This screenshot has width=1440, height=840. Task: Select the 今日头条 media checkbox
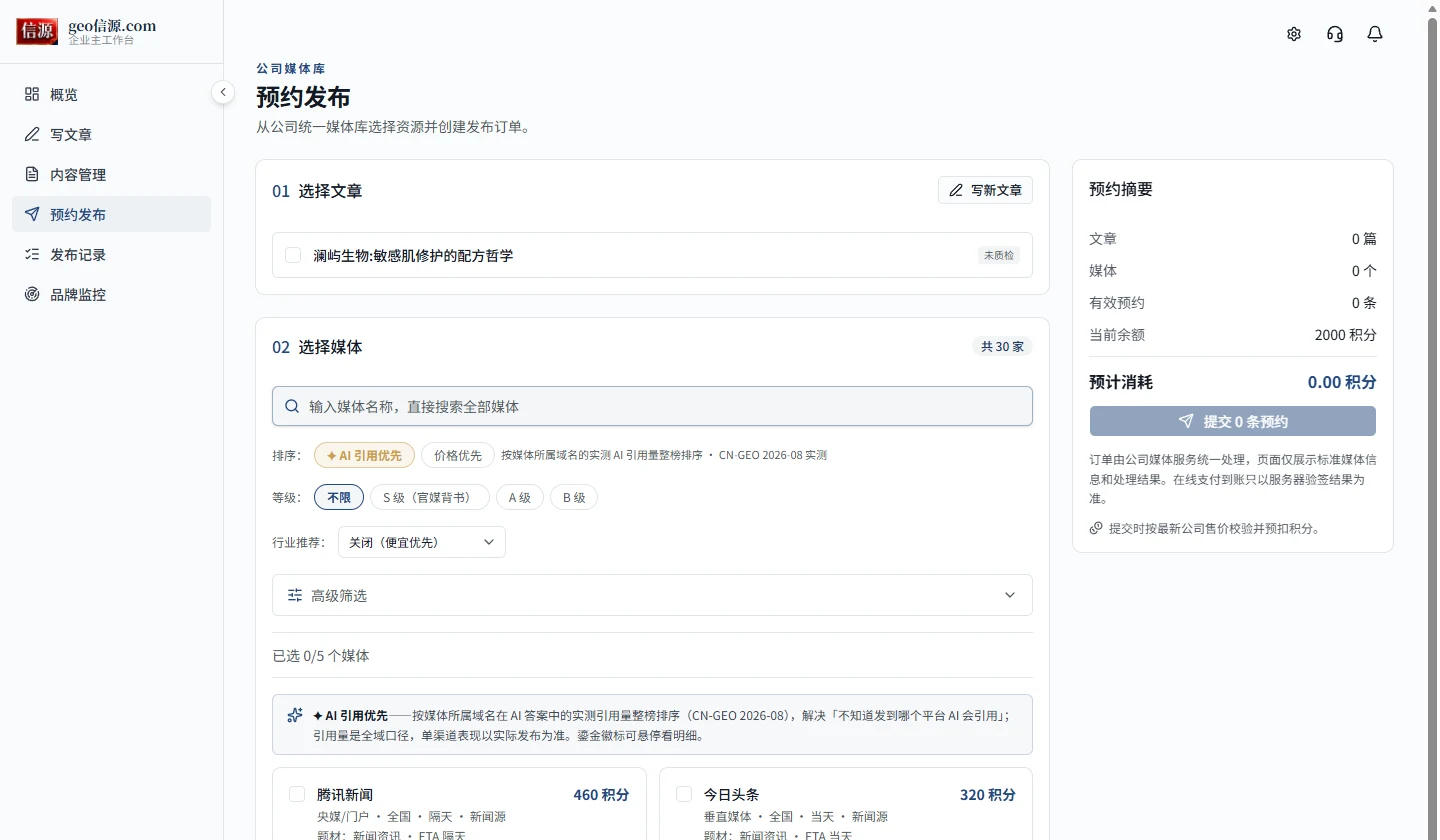coord(684,794)
